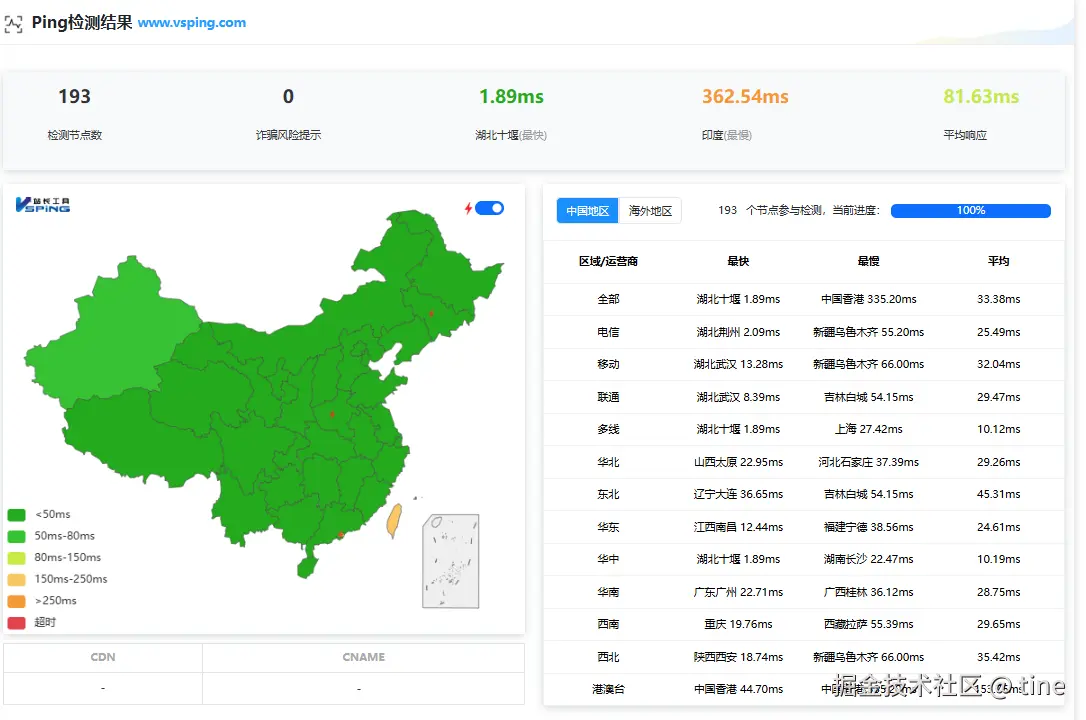The width and height of the screenshot is (1086, 720).
Task: Select the 华北 row label
Action: coord(608,462)
